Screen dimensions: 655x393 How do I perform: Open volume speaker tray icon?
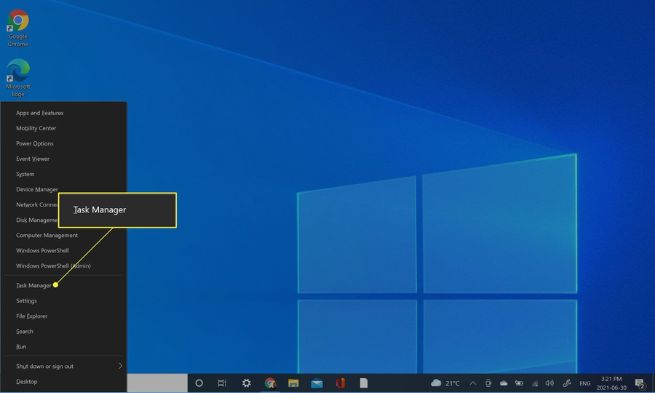click(x=550, y=383)
